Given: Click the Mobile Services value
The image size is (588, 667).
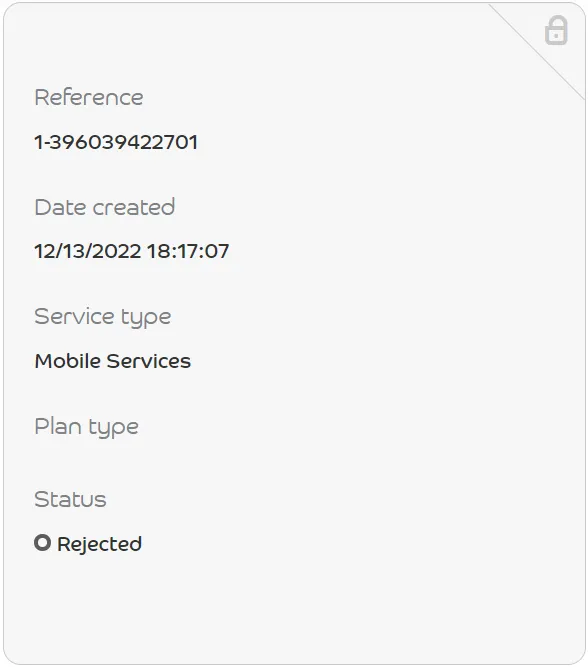Looking at the screenshot, I should pos(113,361).
